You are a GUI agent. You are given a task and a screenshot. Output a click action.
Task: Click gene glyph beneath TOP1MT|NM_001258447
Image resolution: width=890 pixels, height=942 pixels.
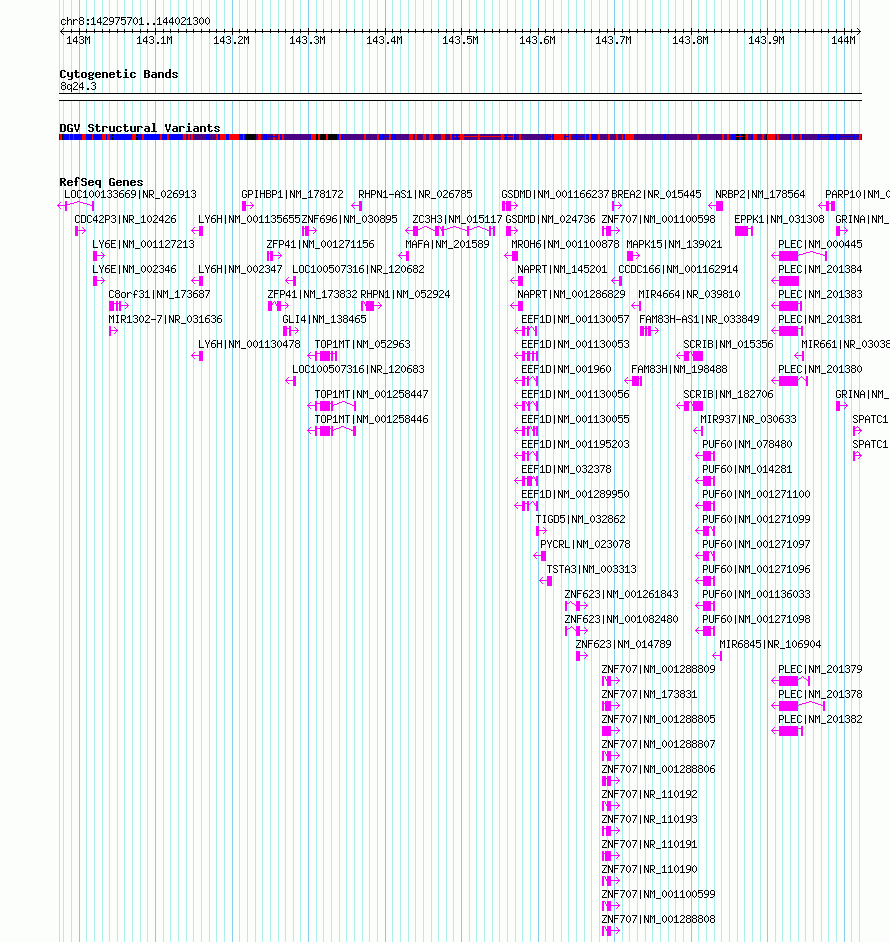(x=332, y=406)
